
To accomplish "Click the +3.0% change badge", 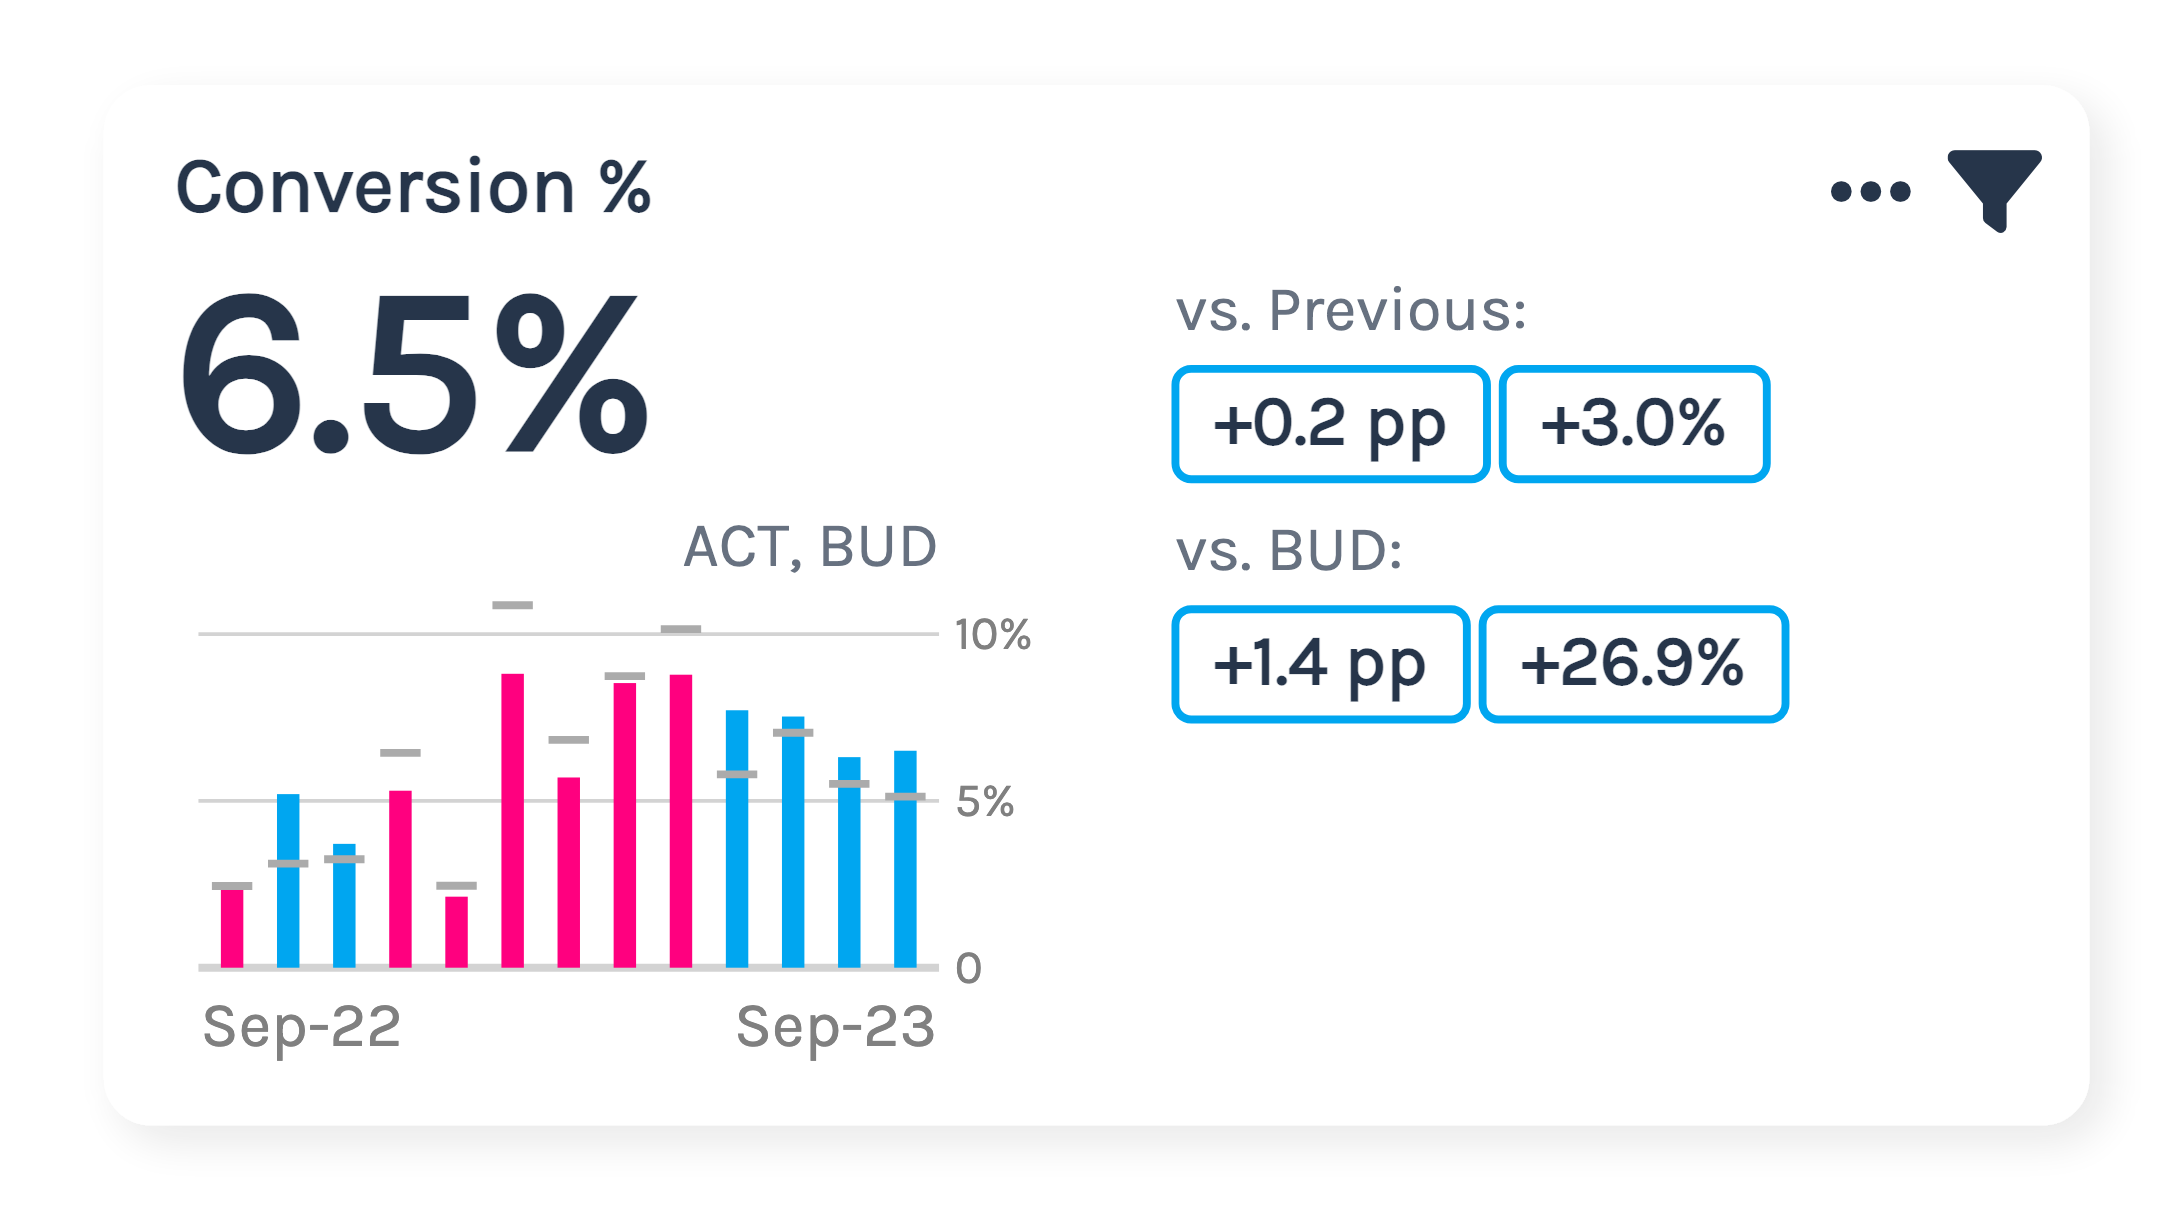I will coord(1634,424).
